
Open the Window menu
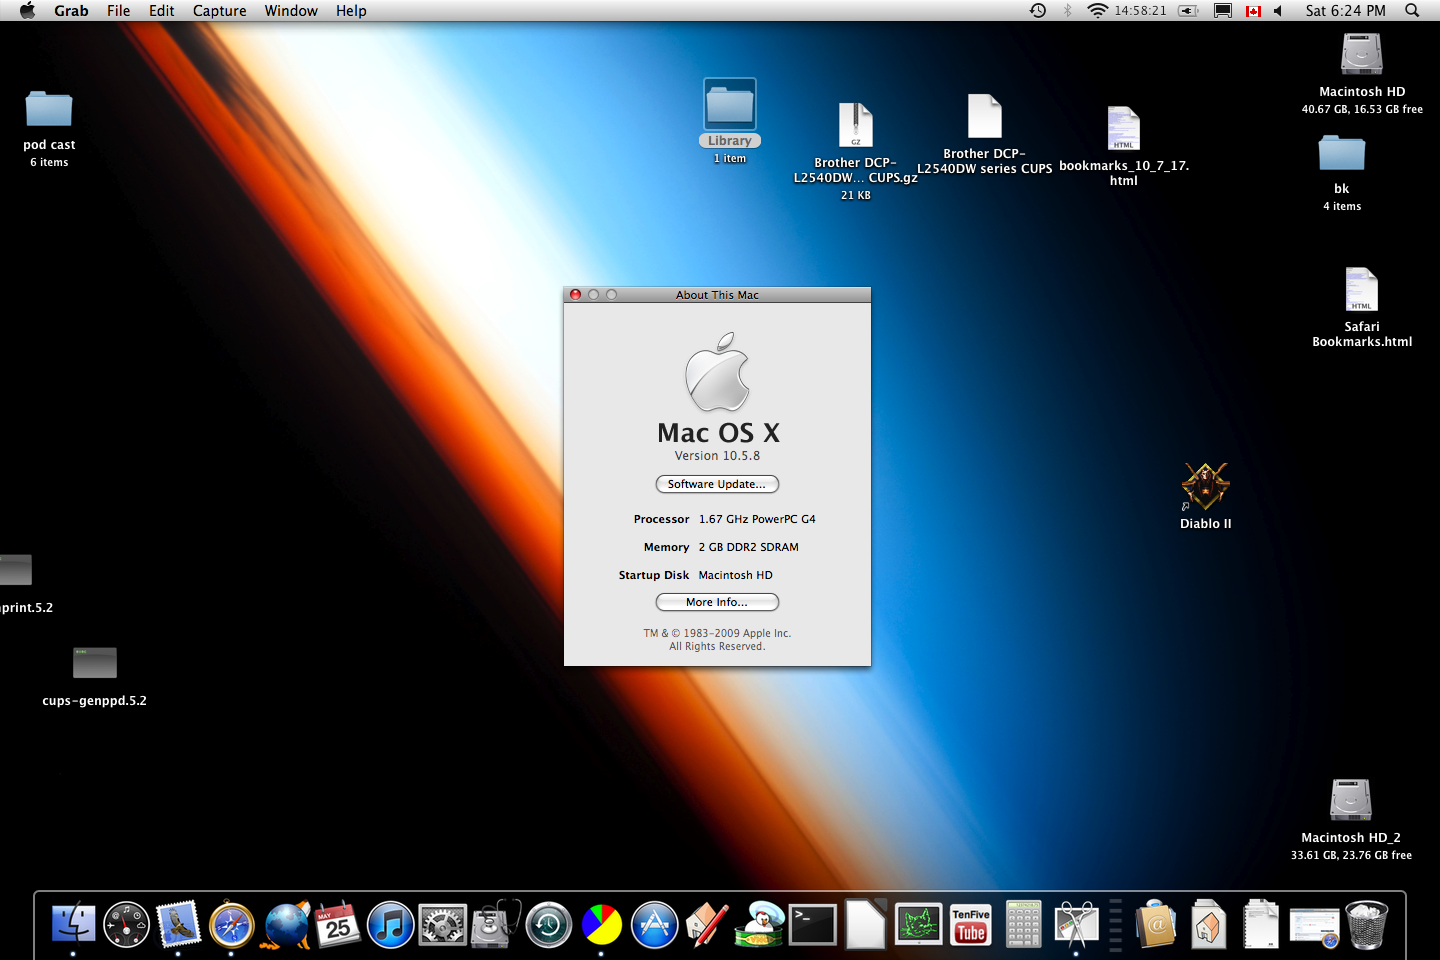(x=291, y=11)
